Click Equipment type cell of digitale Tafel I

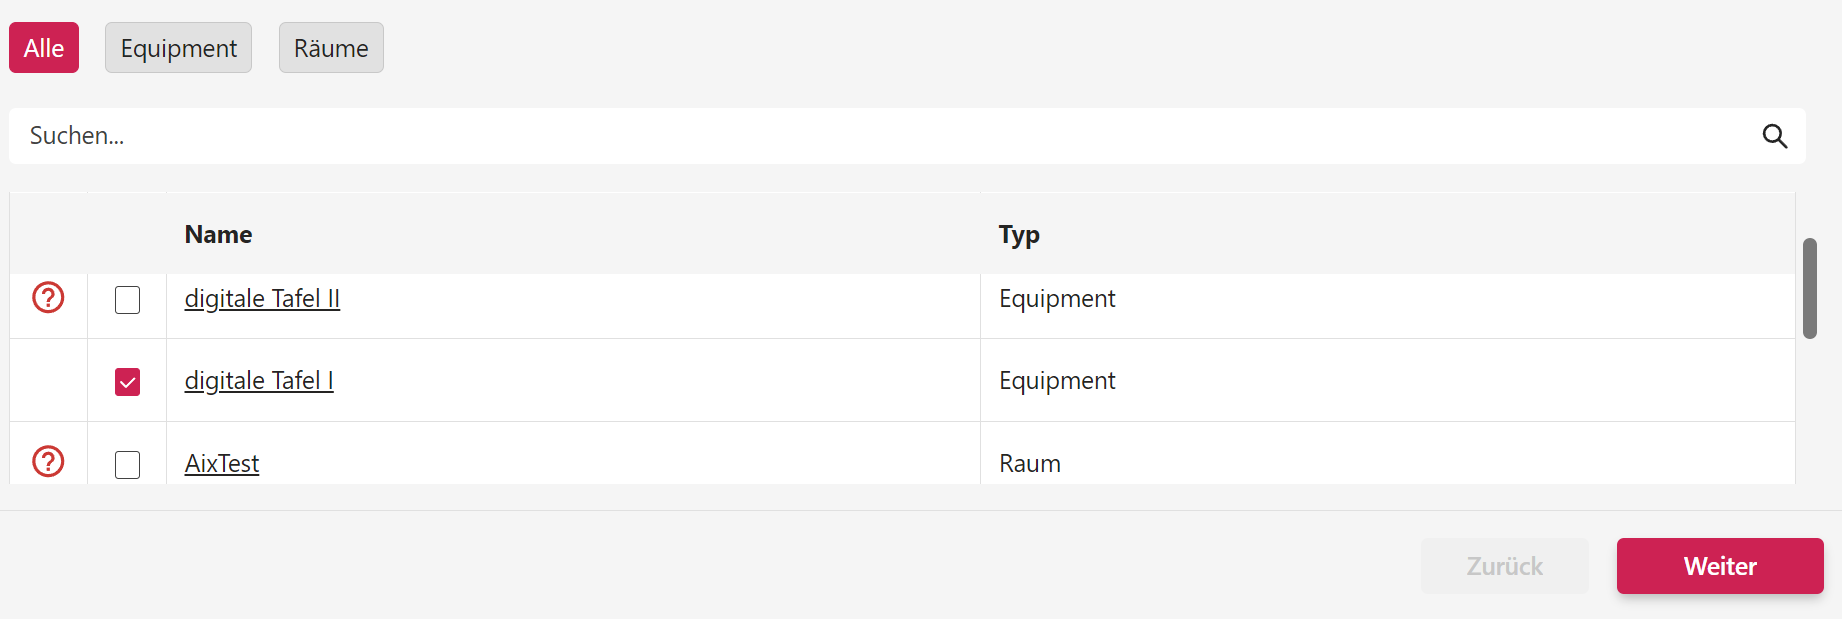(x=1057, y=381)
